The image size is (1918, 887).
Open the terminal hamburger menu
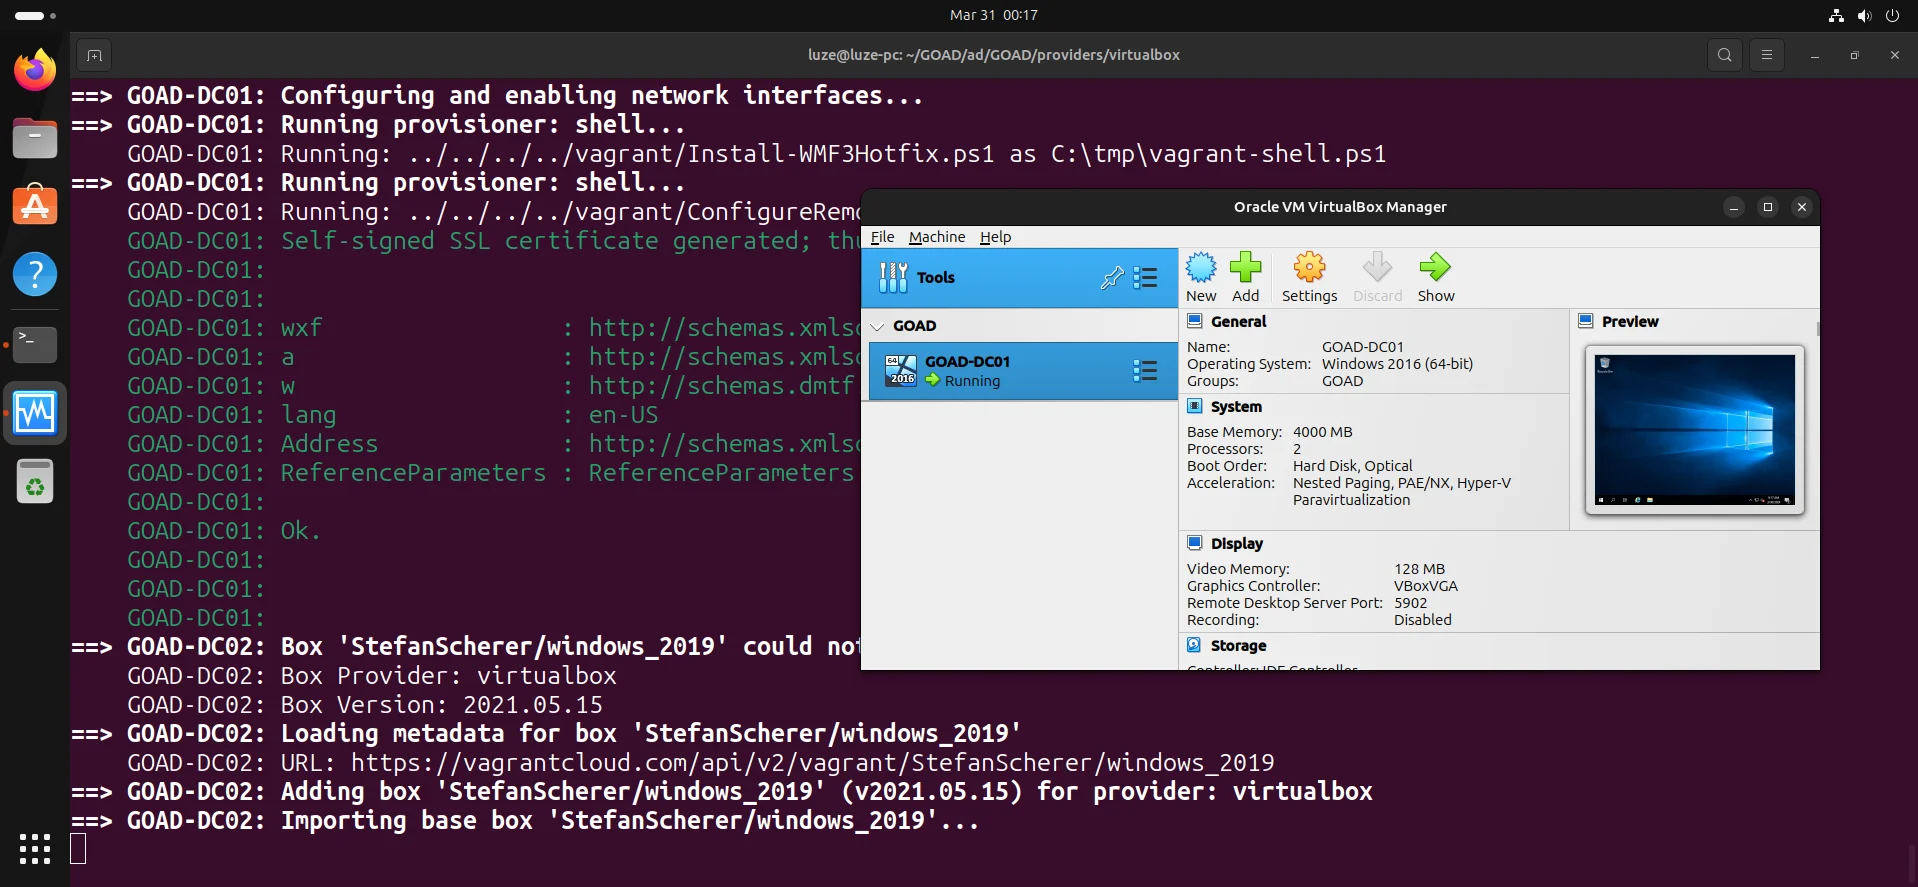pos(1767,55)
